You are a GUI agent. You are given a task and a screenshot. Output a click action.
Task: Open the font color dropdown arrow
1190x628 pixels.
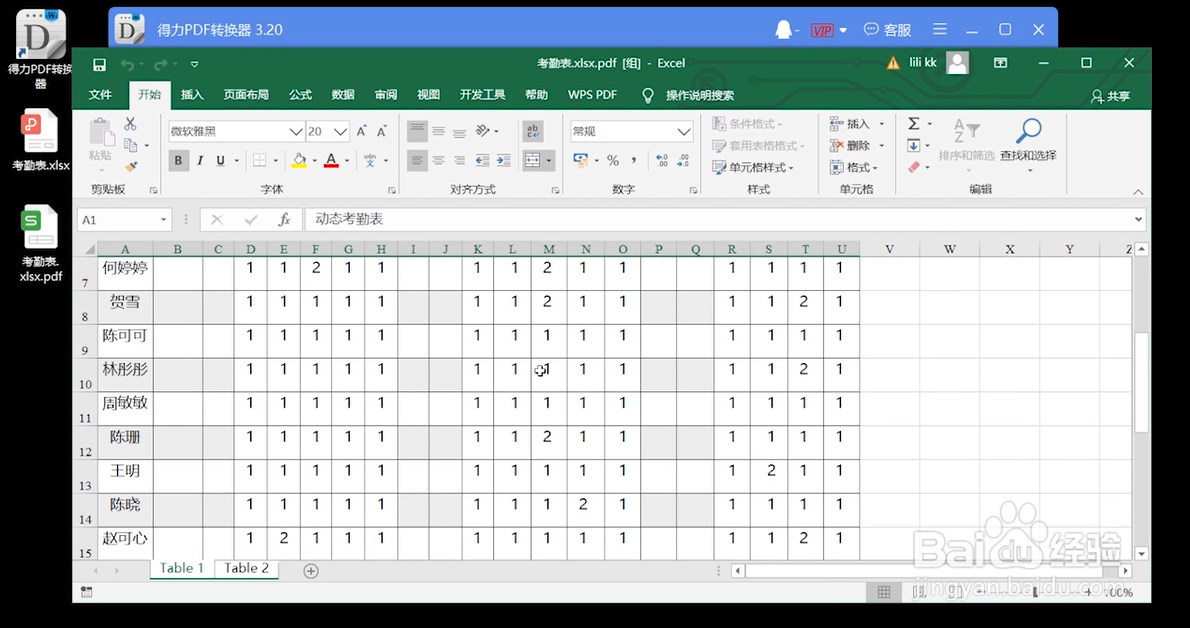click(x=347, y=160)
